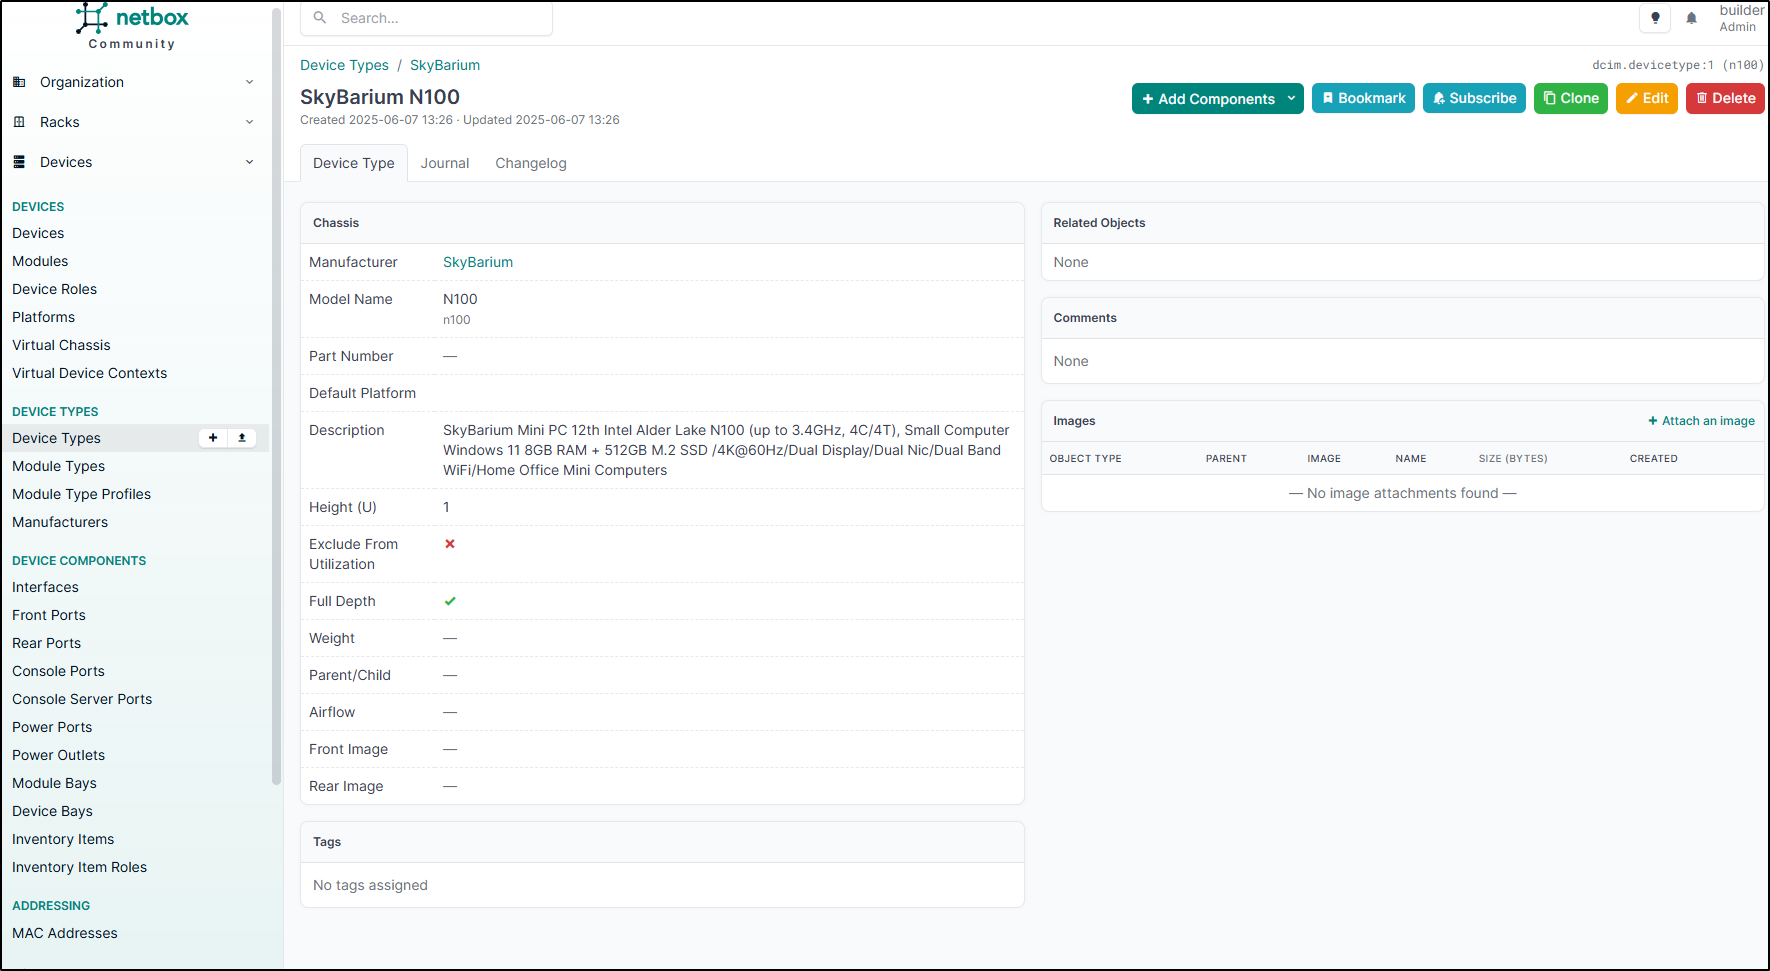Switch to the Journal tab
The height and width of the screenshot is (971, 1770).
(445, 163)
